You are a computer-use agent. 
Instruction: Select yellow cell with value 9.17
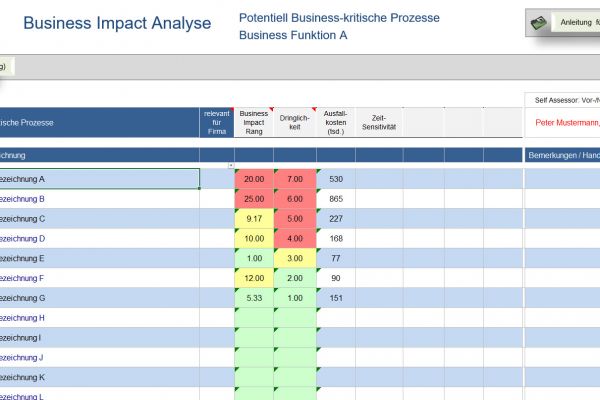(254, 219)
